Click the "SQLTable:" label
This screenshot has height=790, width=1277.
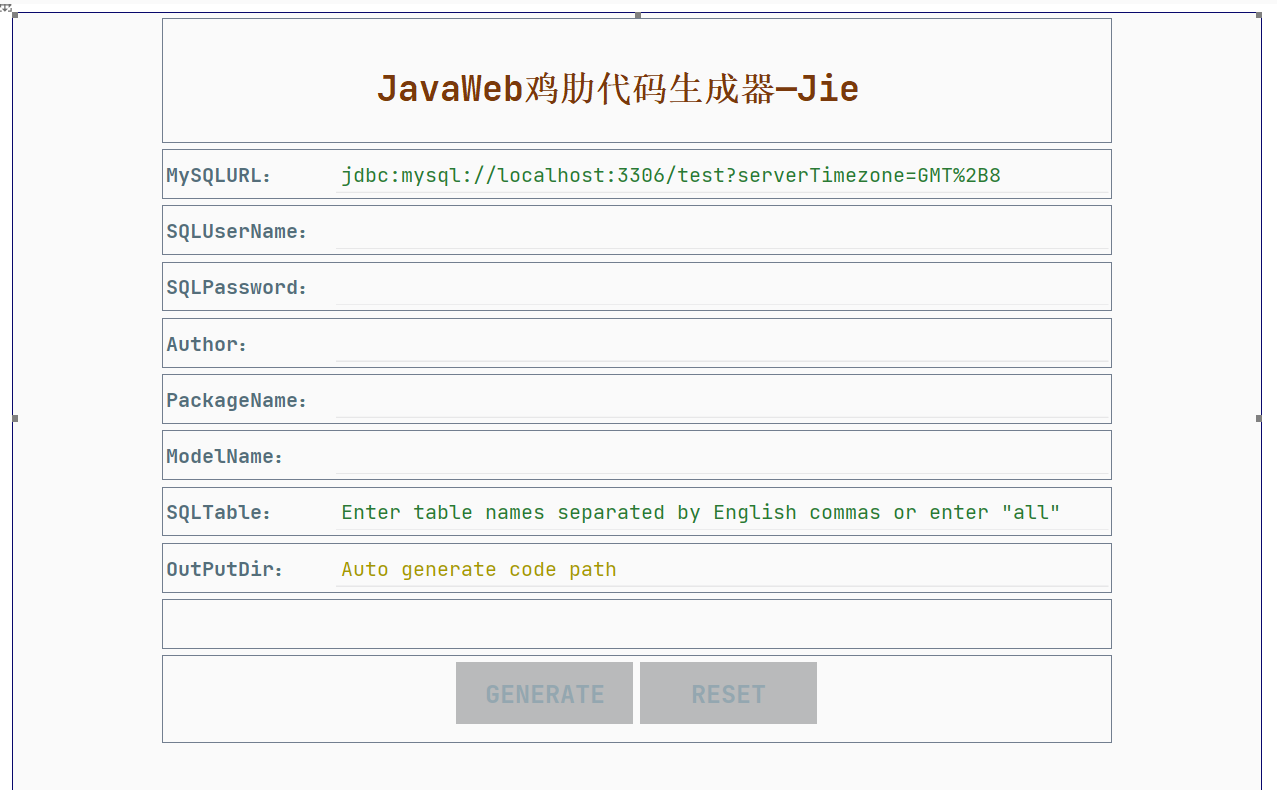pyautogui.click(x=218, y=513)
